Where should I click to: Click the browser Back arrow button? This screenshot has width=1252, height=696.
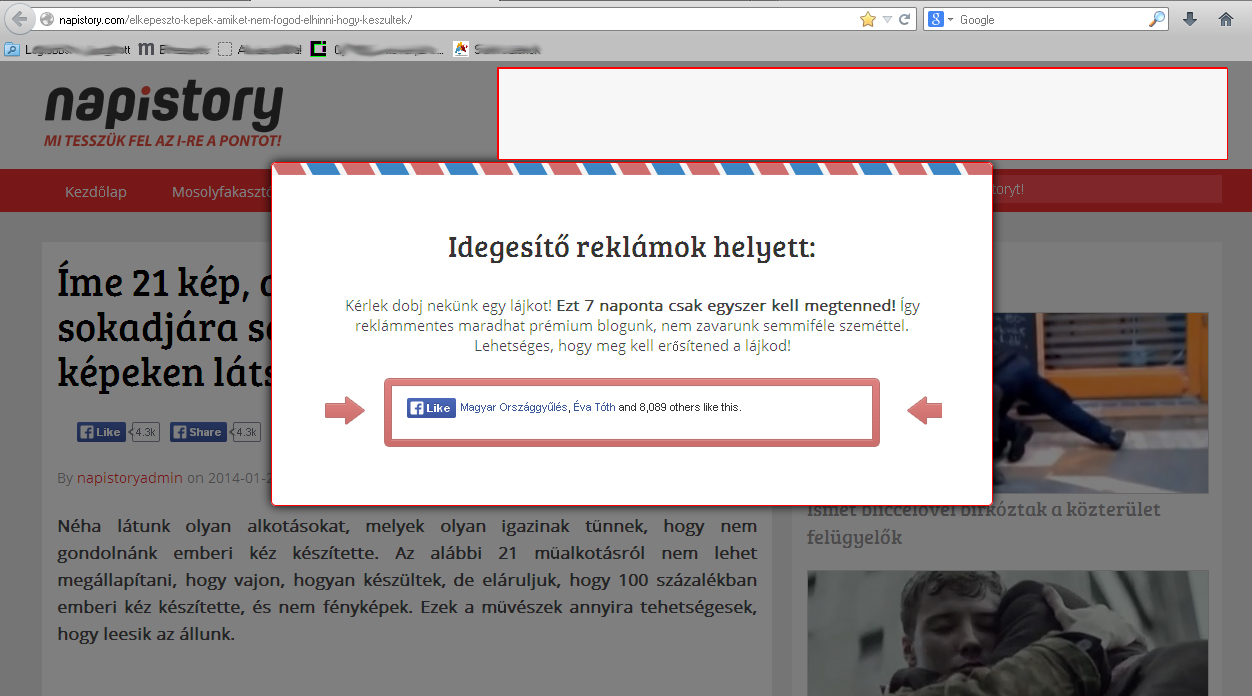point(19,19)
